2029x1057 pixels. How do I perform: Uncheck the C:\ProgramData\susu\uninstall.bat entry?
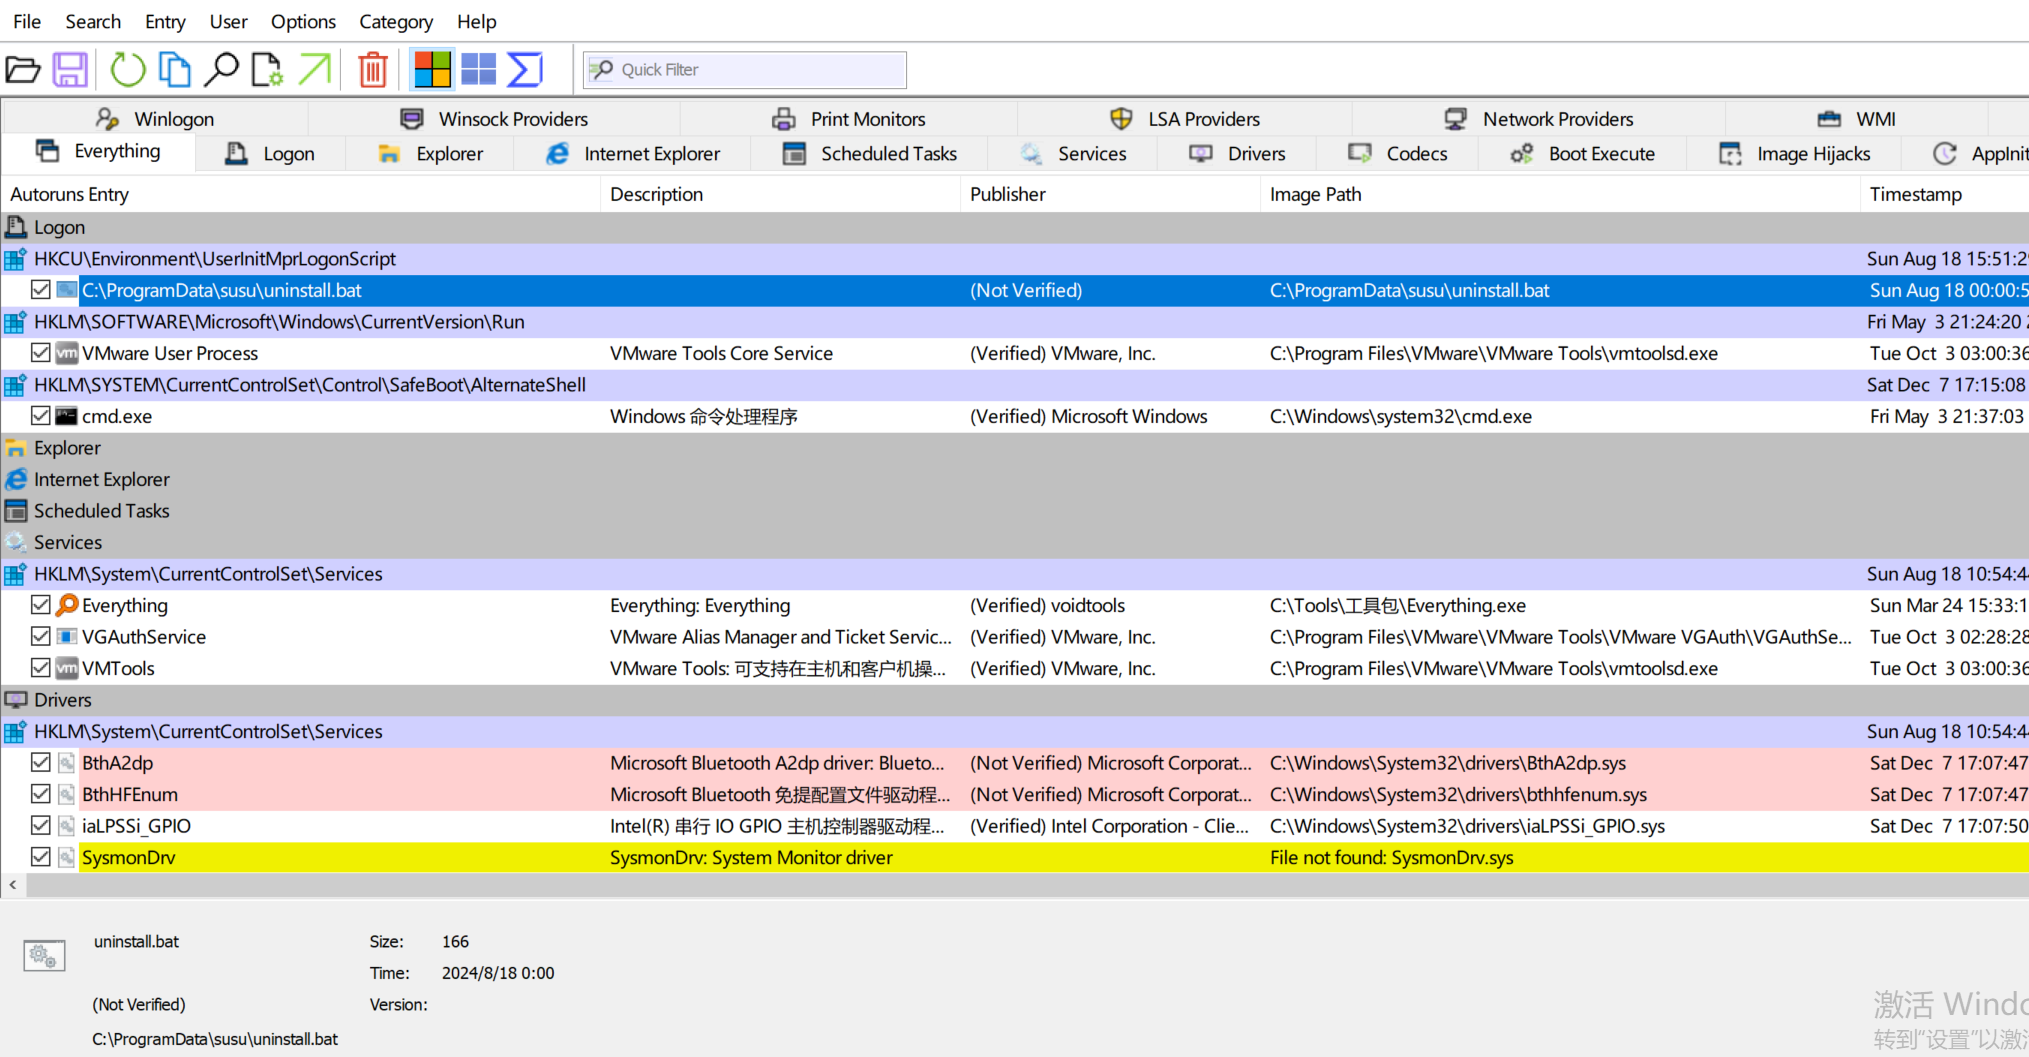pos(41,290)
